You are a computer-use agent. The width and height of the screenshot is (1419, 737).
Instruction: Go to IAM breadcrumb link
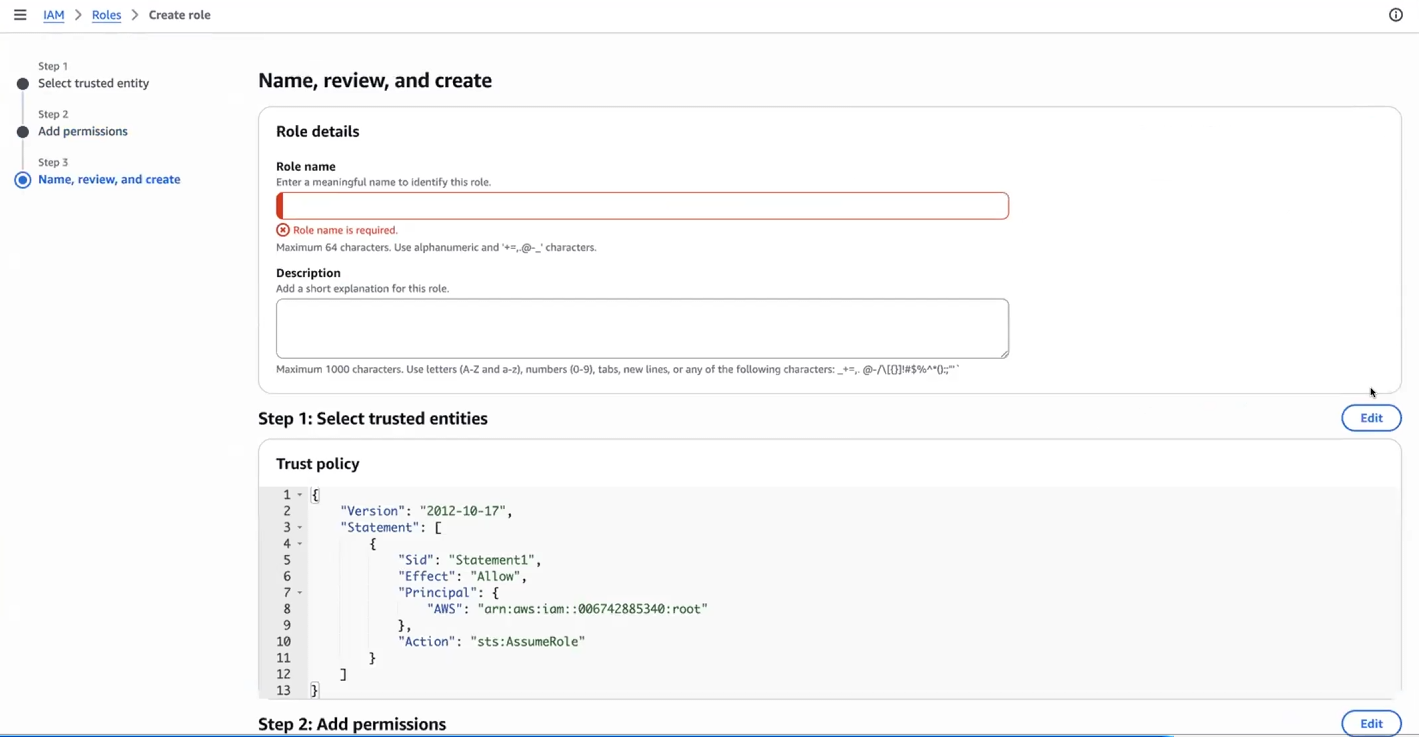click(54, 15)
